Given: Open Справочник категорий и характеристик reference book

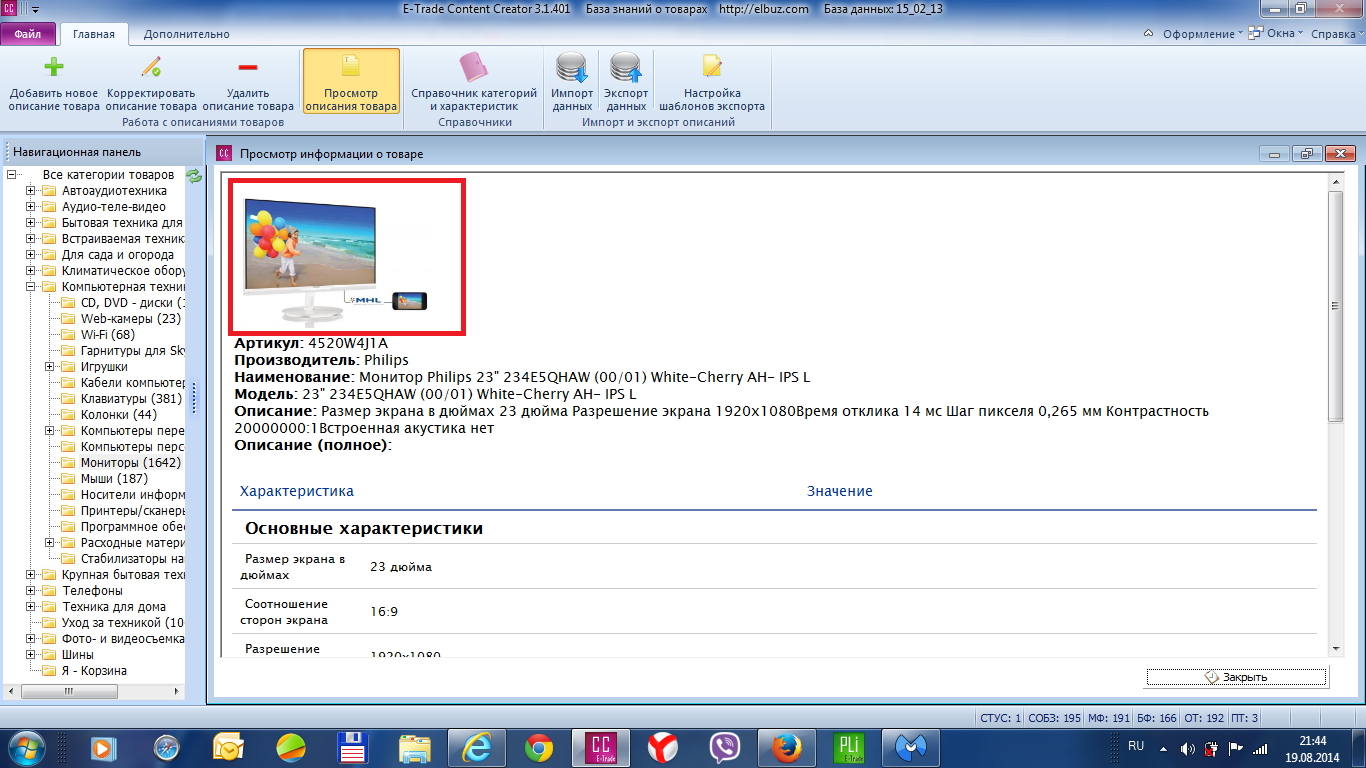Looking at the screenshot, I should coord(474,83).
